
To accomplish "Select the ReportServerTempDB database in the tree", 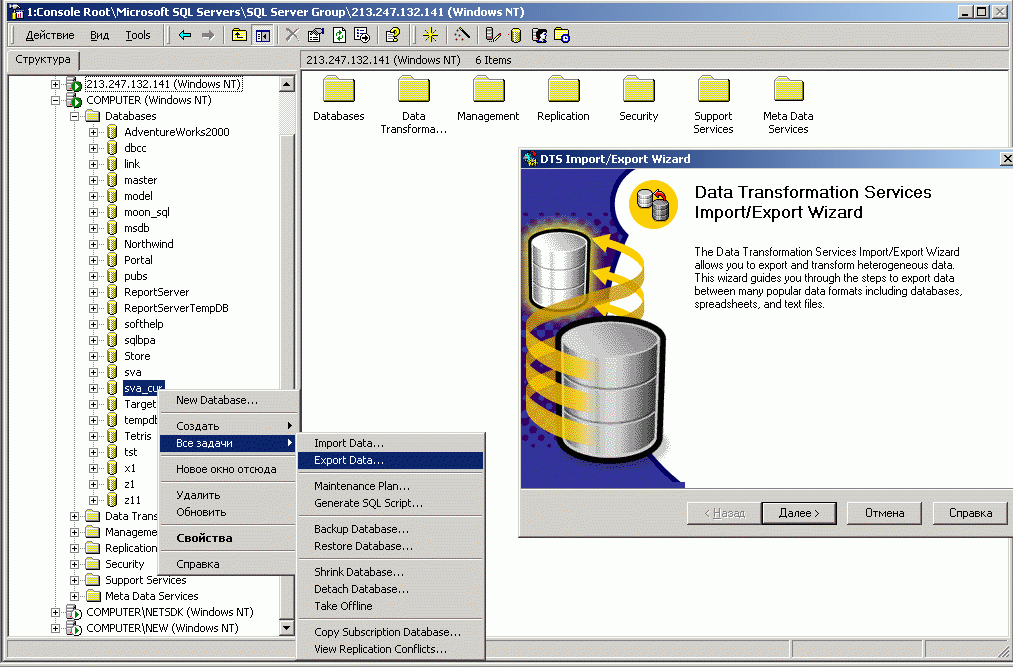I will (176, 308).
